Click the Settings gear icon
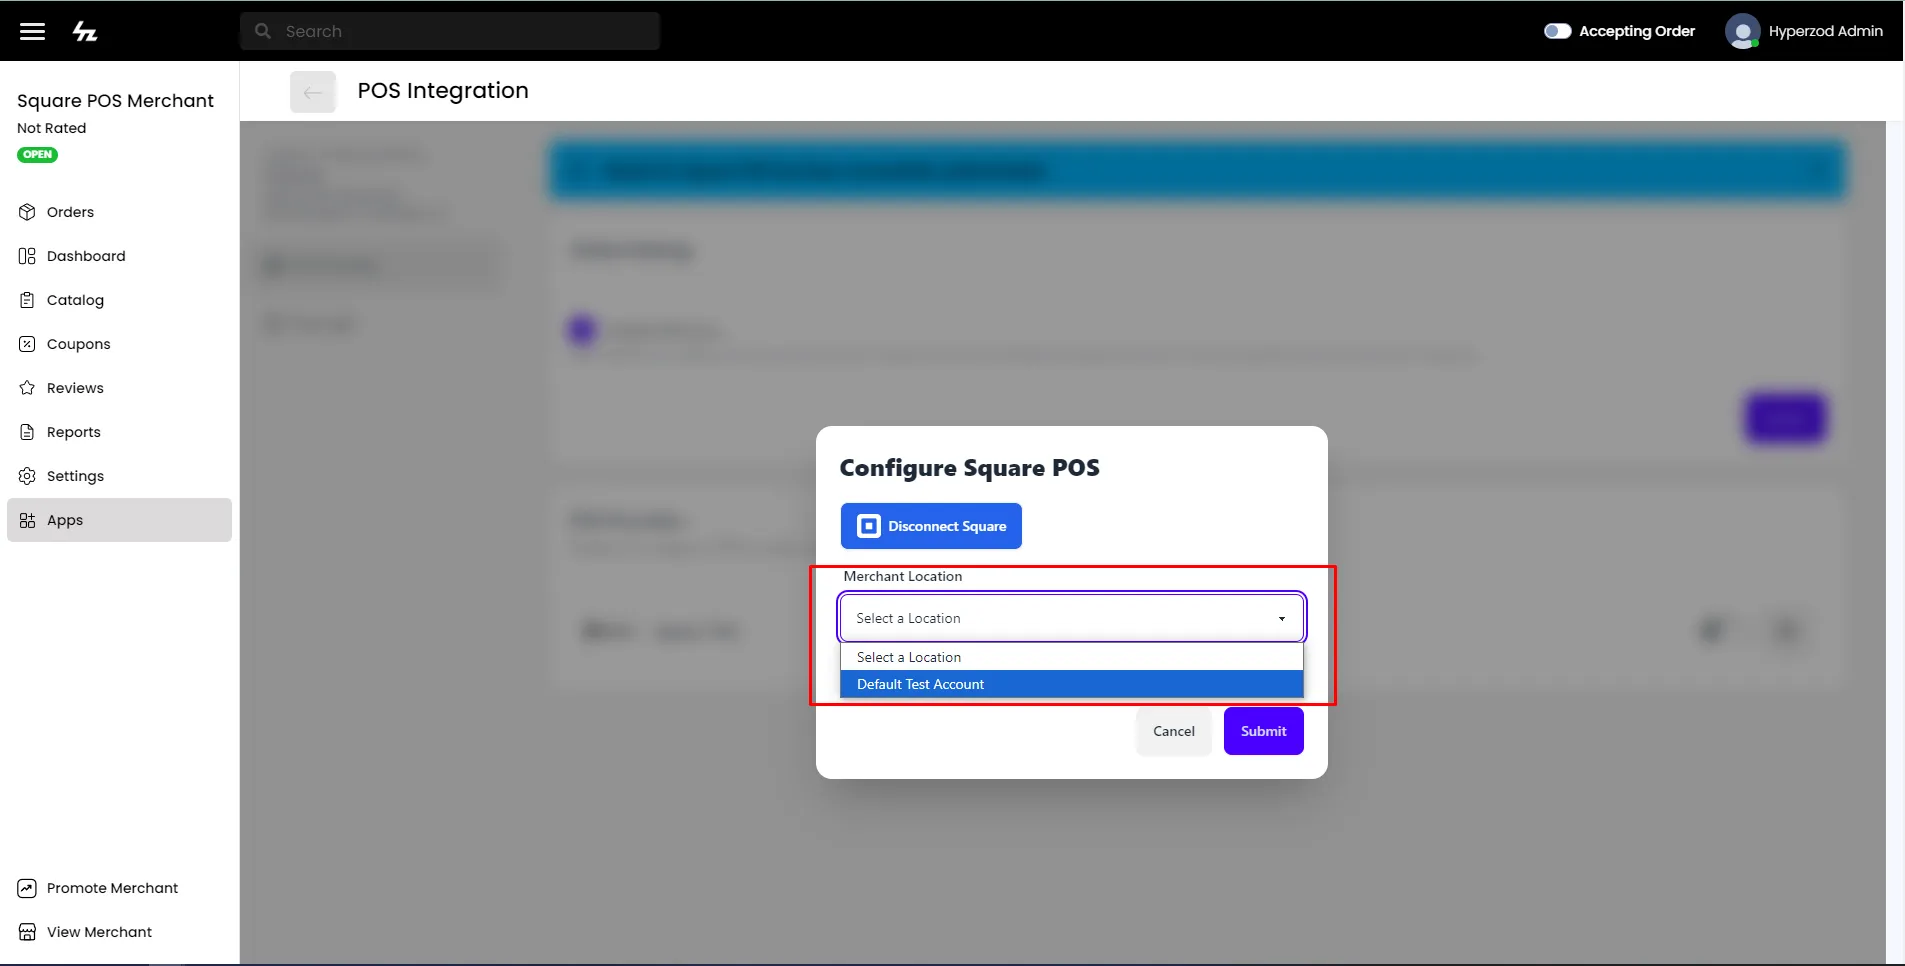Screen dimensions: 1905x966 point(27,476)
